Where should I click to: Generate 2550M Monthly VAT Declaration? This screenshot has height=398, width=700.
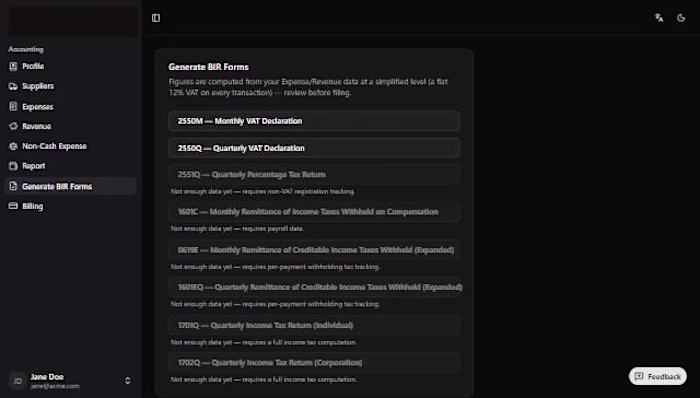click(x=314, y=121)
